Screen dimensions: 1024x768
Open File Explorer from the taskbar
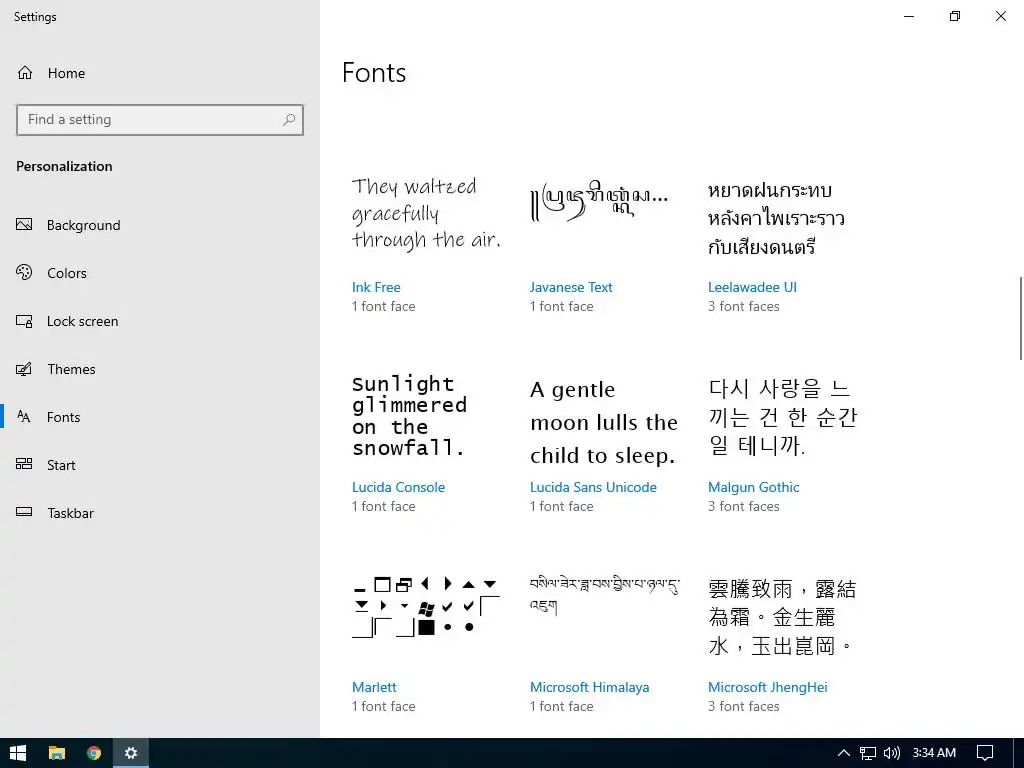point(57,753)
